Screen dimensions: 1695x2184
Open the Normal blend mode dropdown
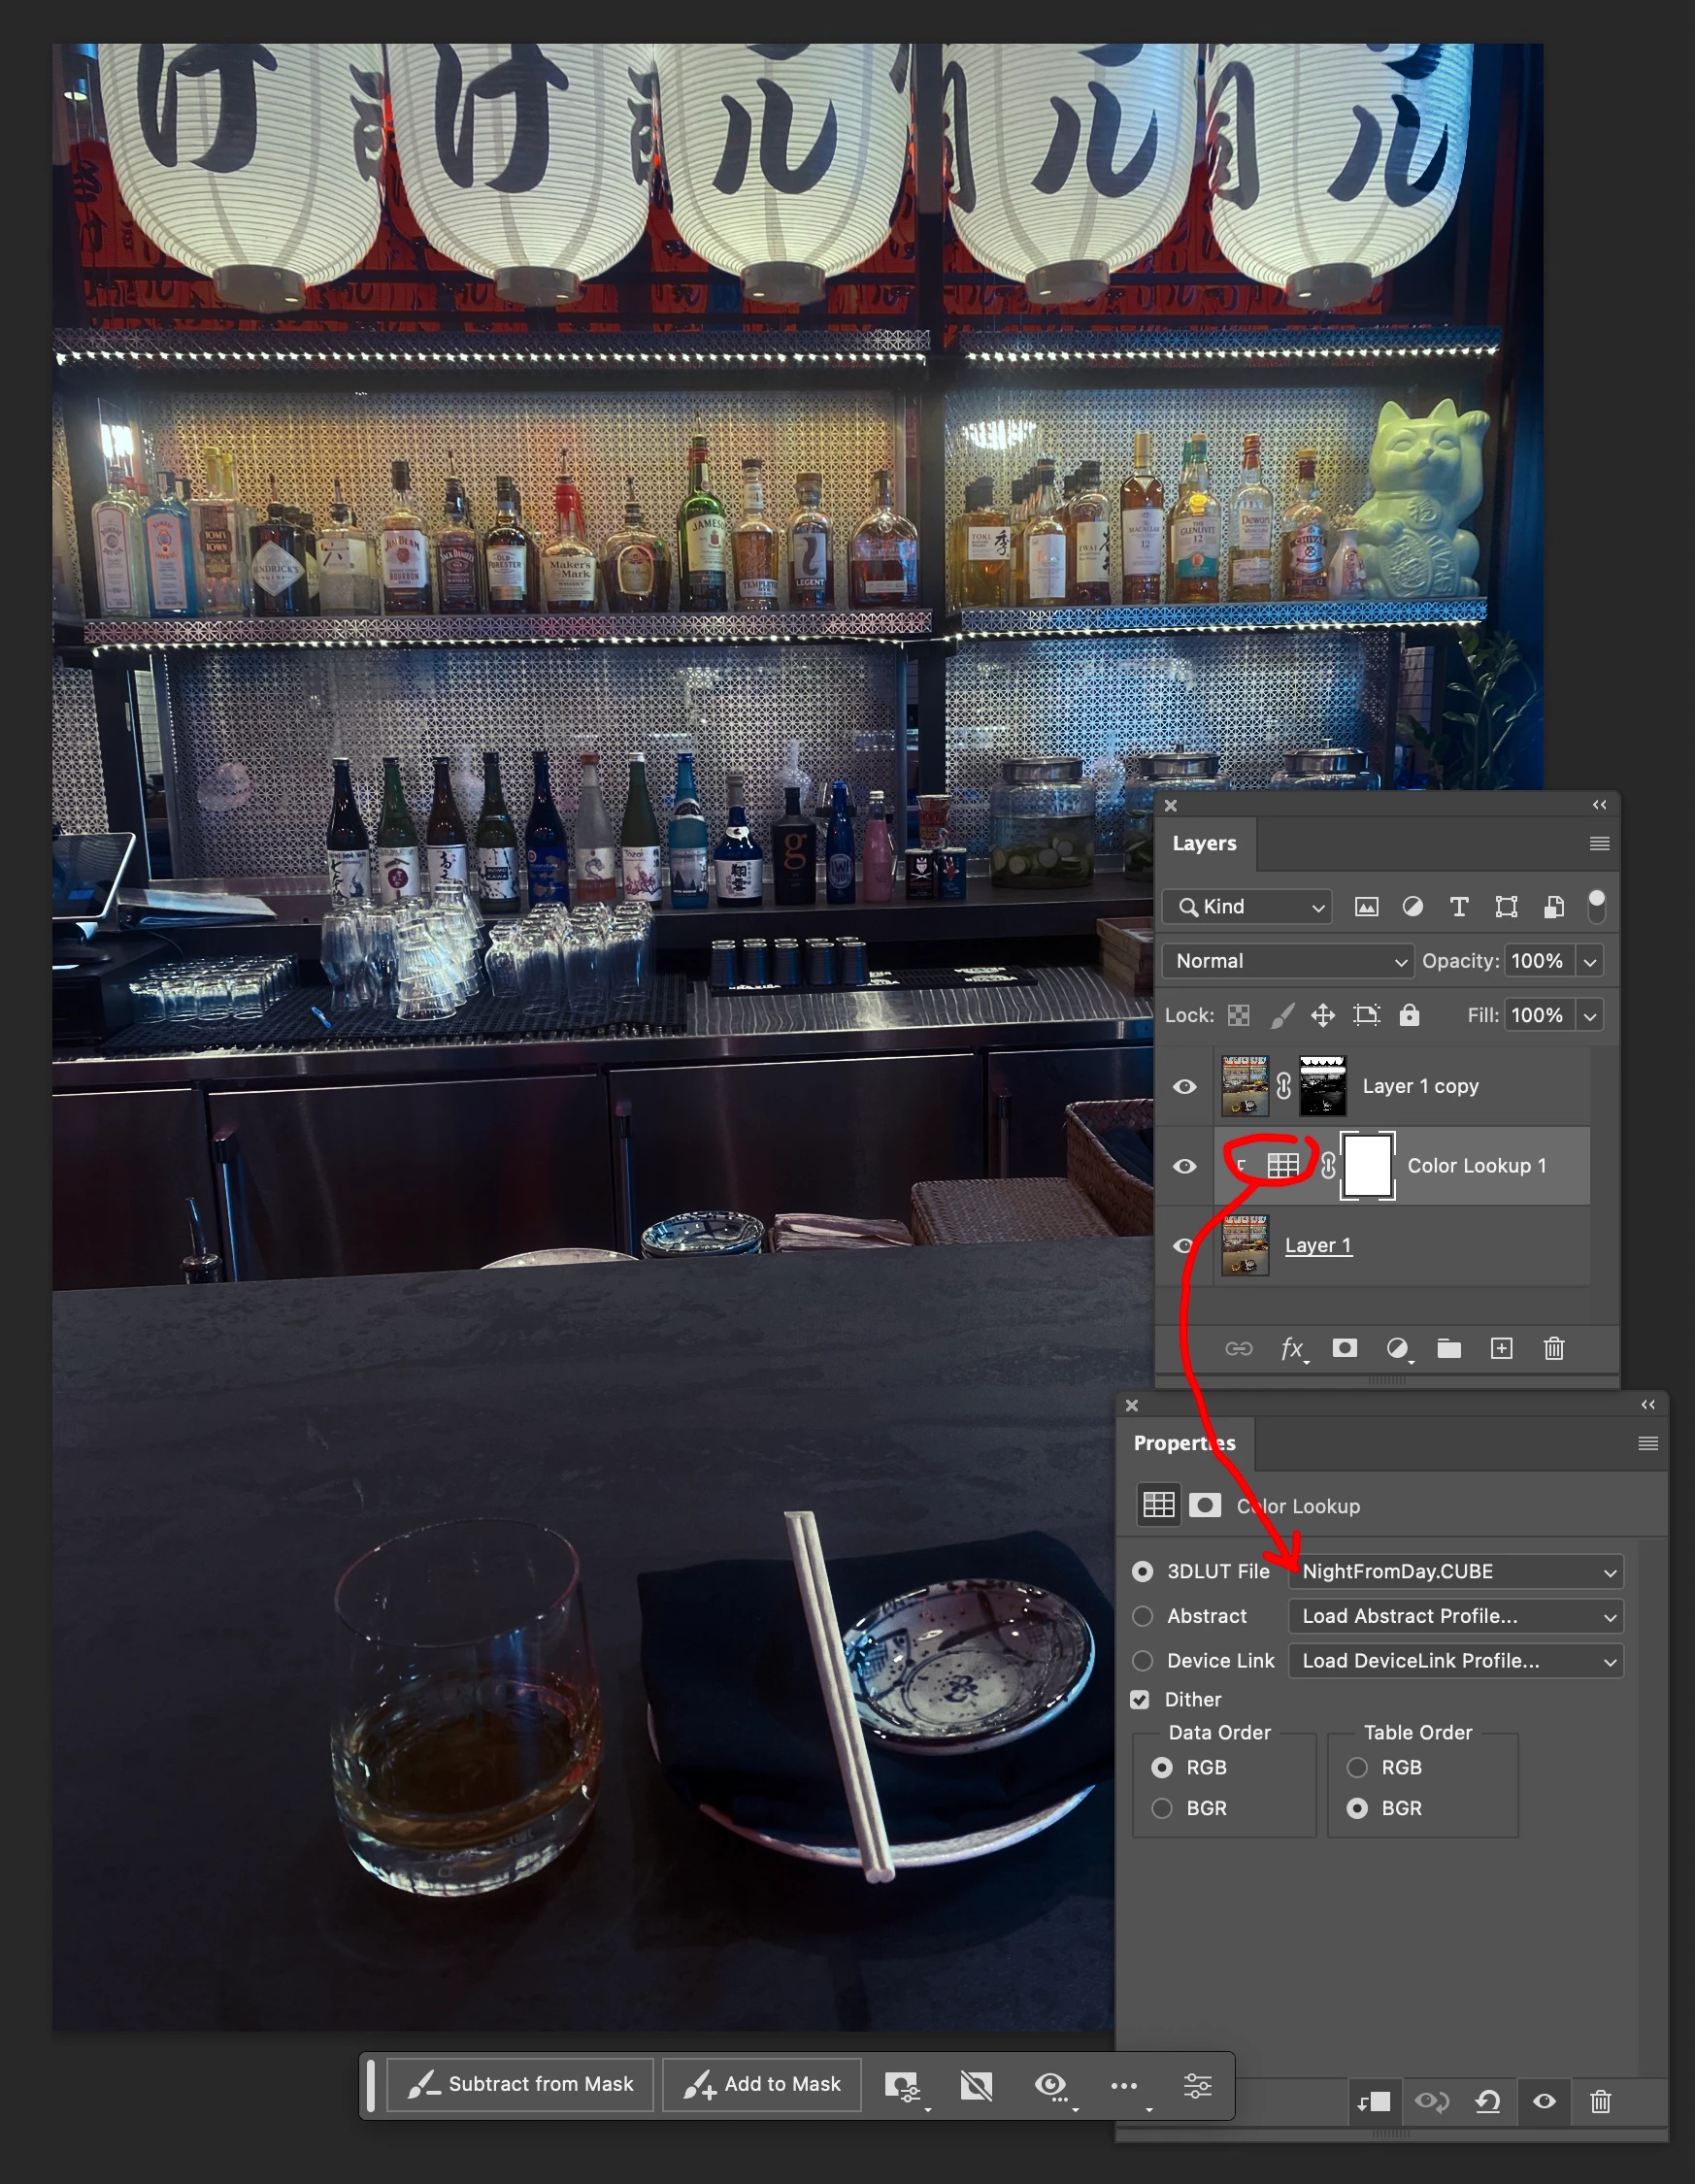[x=1288, y=961]
